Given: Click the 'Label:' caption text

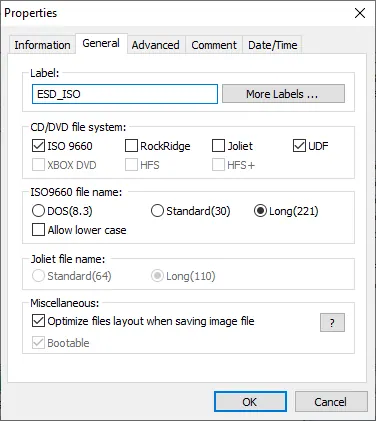Looking at the screenshot, I should (45, 73).
